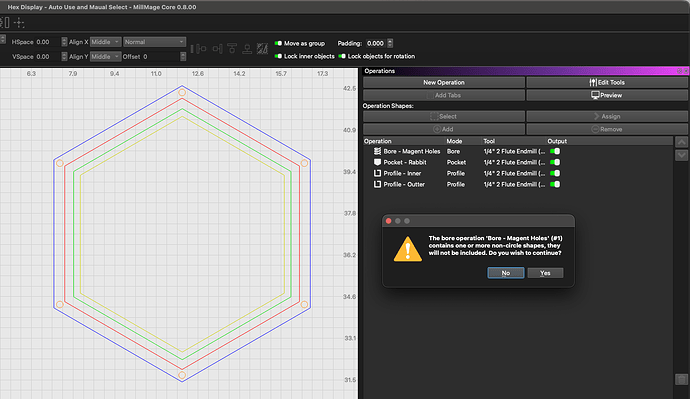Viewport: 690px width, 399px height.
Task: Click the Edit Tools button
Action: [x=607, y=82]
